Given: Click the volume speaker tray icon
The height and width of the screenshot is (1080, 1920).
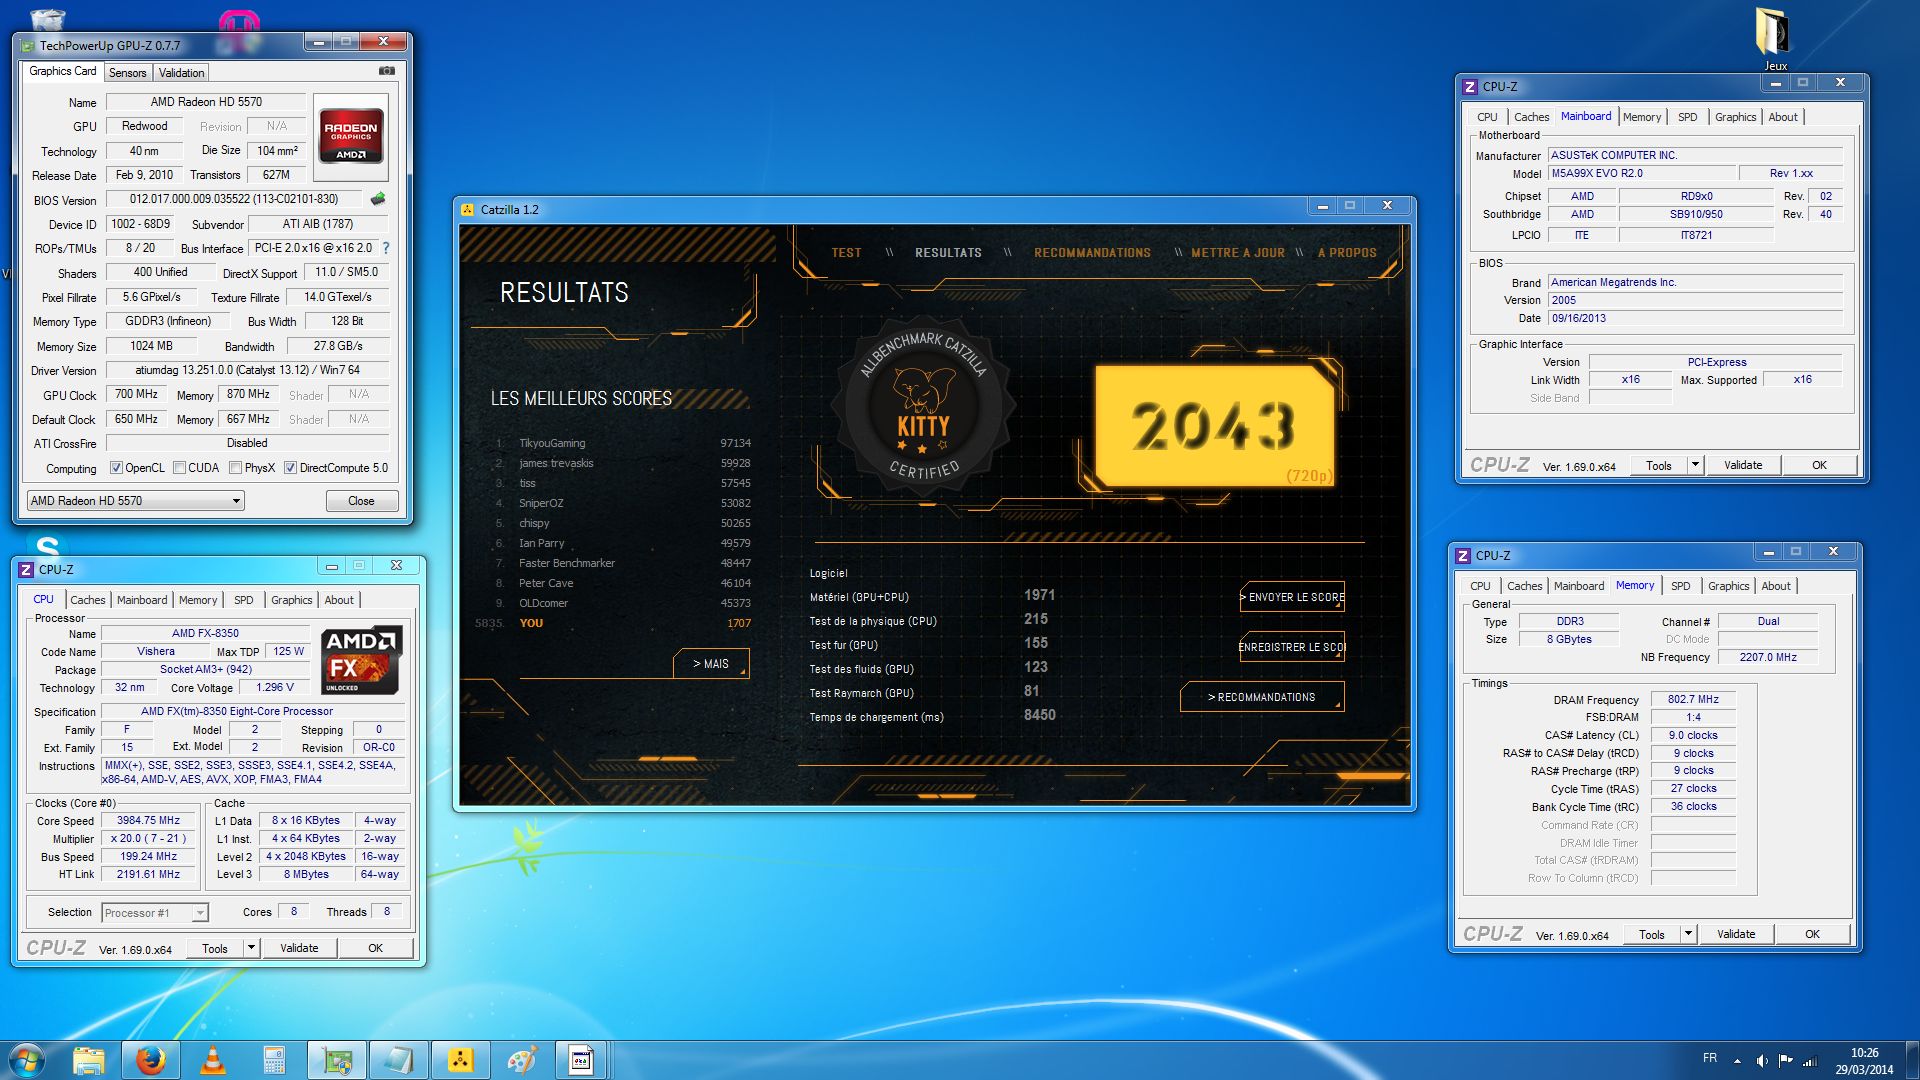Looking at the screenshot, I should tap(1762, 1061).
